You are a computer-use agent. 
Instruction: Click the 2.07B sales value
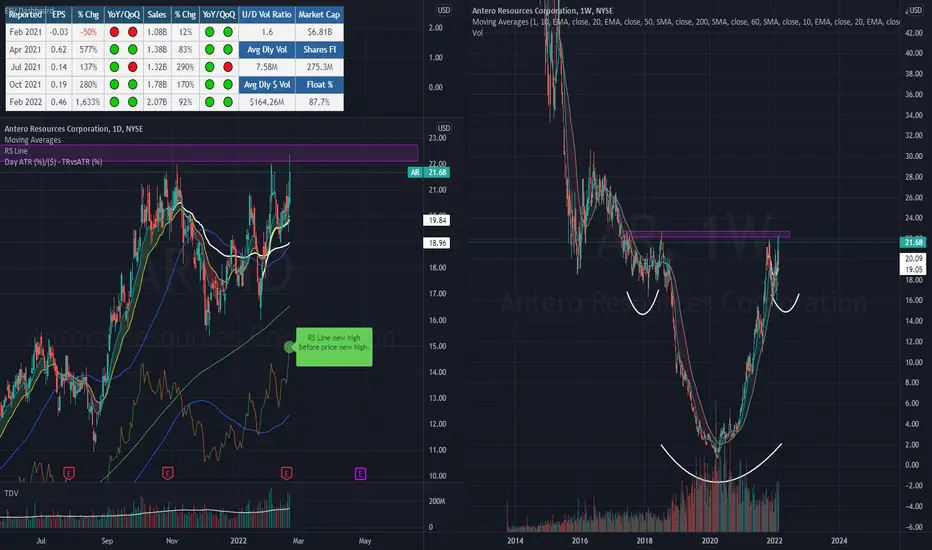pyautogui.click(x=157, y=102)
